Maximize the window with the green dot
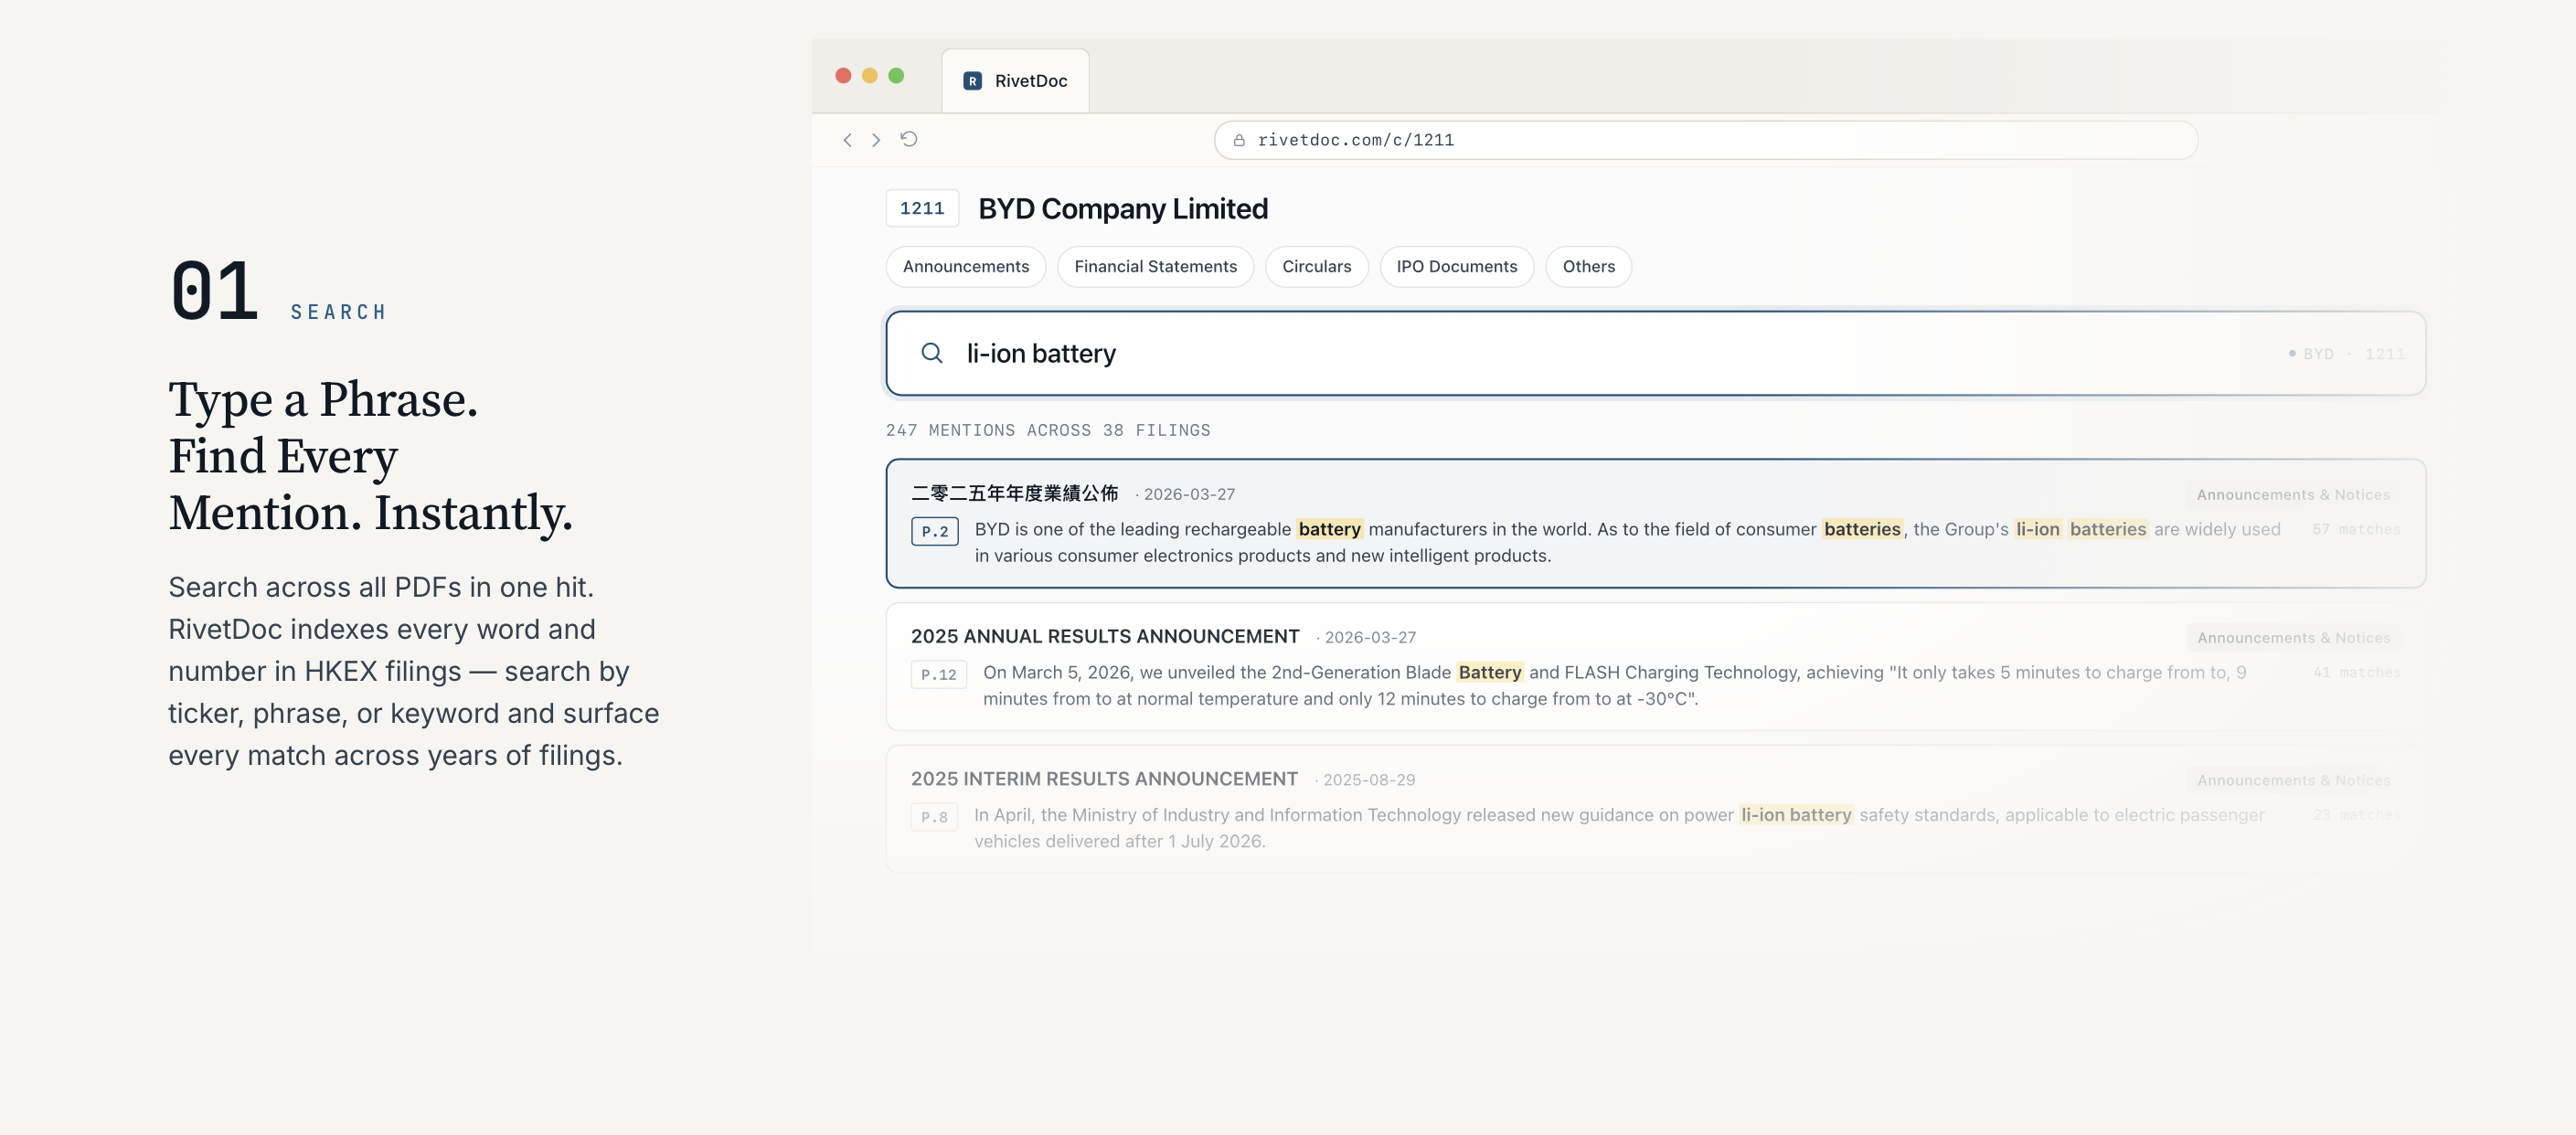 [x=896, y=76]
